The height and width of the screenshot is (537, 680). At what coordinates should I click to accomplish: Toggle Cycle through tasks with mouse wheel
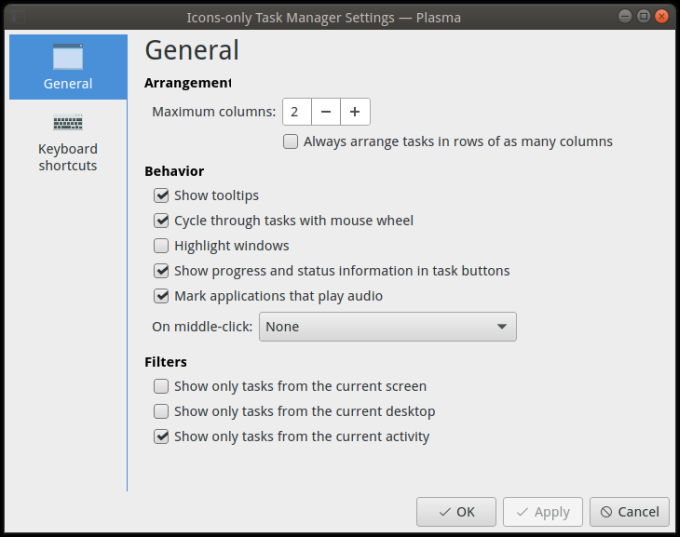click(x=161, y=221)
